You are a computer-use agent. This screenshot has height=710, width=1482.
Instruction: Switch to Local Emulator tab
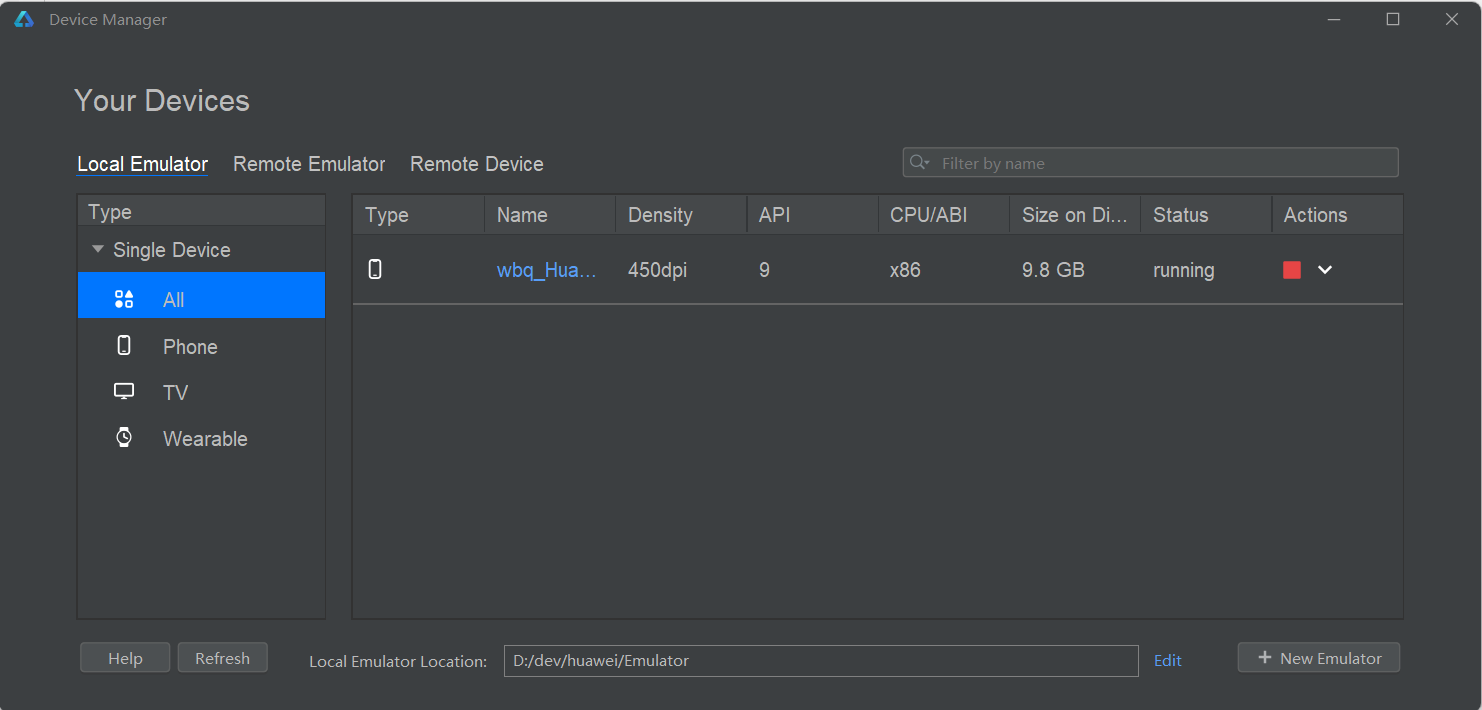[143, 164]
